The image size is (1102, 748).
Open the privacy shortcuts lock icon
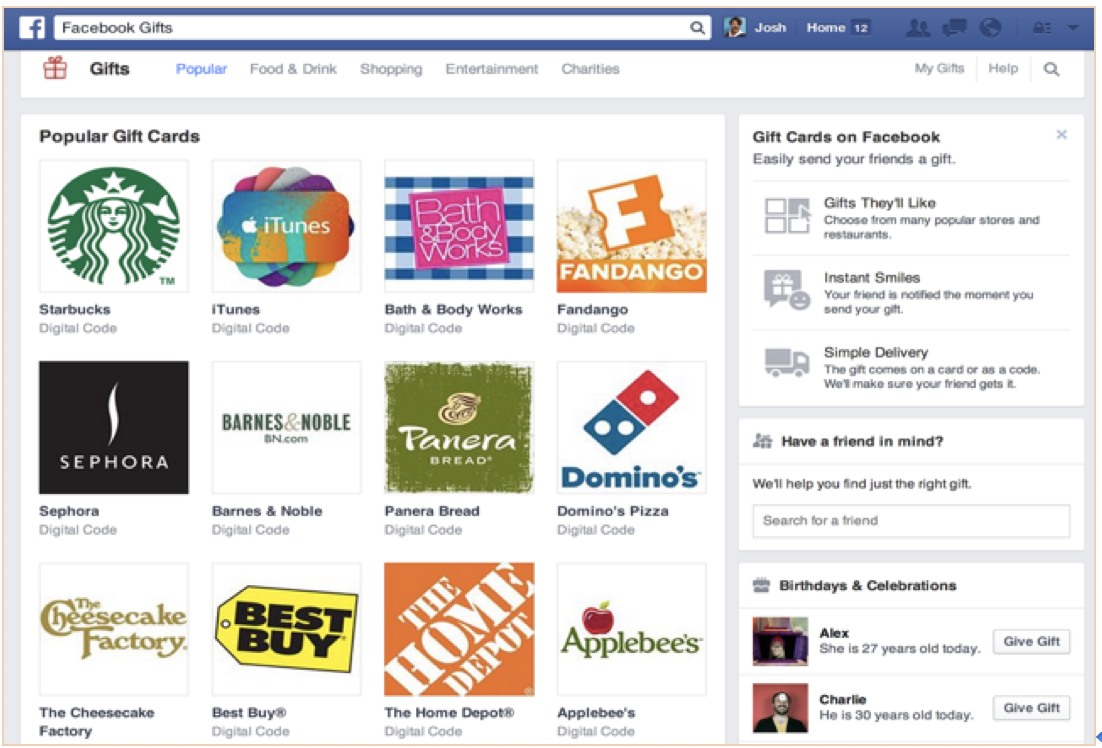1042,28
